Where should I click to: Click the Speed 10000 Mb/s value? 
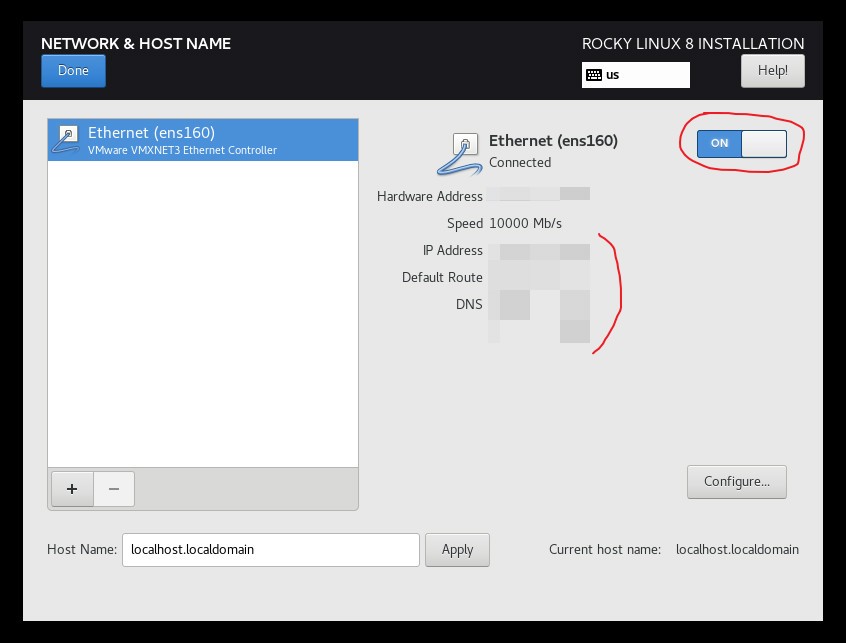[x=526, y=223]
